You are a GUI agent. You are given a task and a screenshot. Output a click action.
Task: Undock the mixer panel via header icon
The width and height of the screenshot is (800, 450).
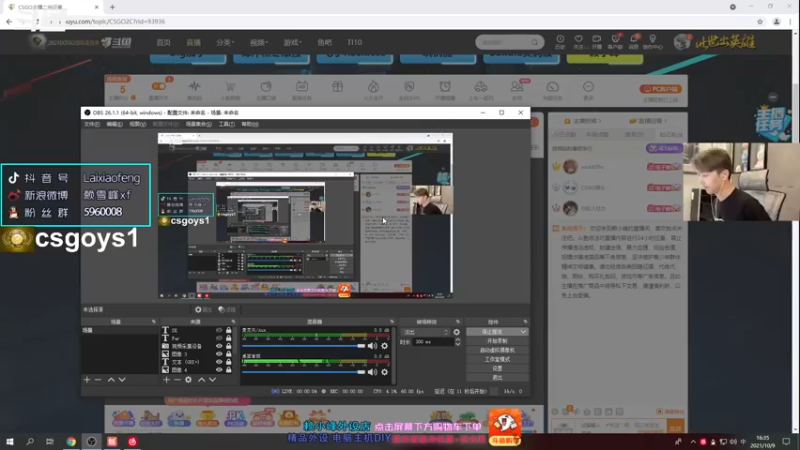392,322
